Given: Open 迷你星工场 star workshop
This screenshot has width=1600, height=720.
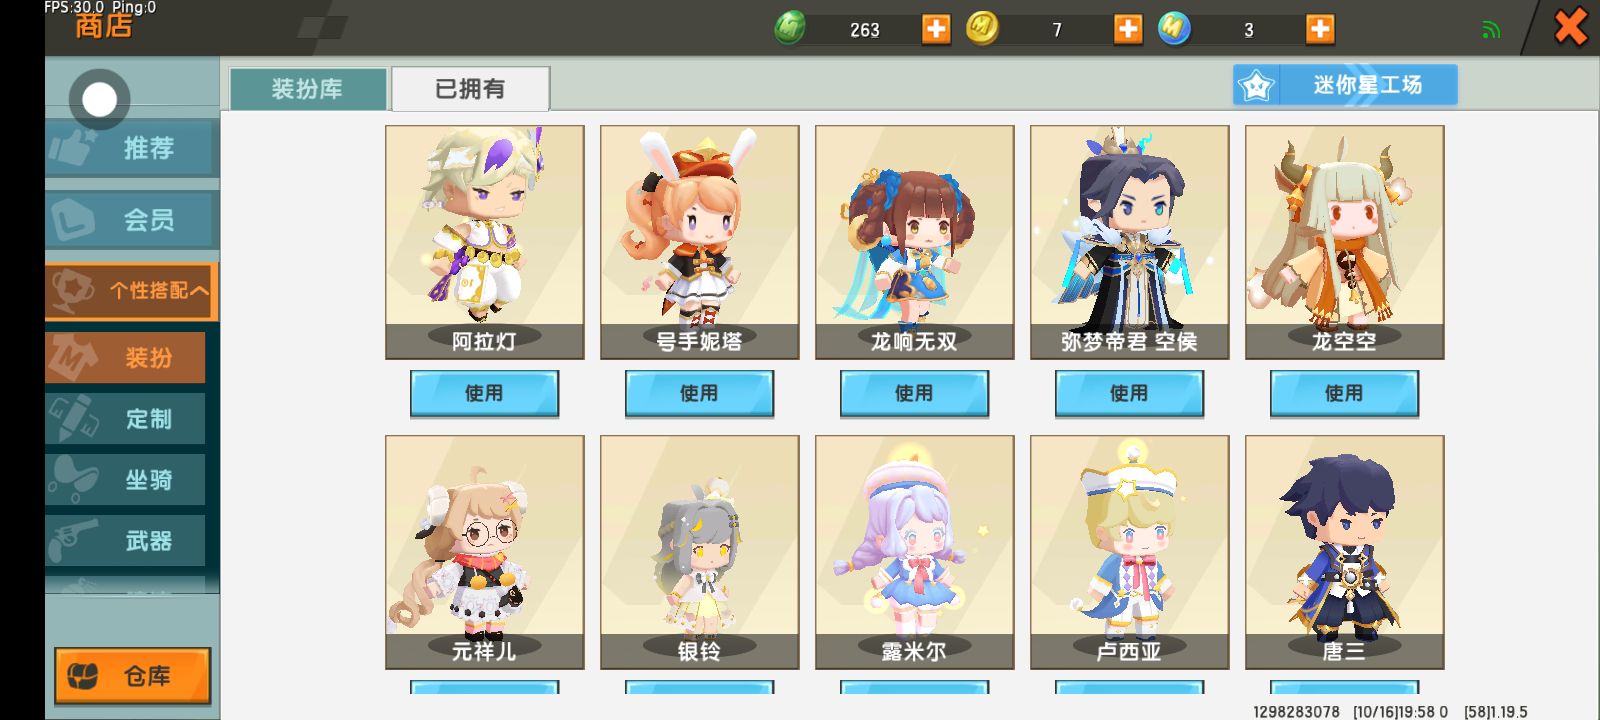Looking at the screenshot, I should pos(1345,85).
